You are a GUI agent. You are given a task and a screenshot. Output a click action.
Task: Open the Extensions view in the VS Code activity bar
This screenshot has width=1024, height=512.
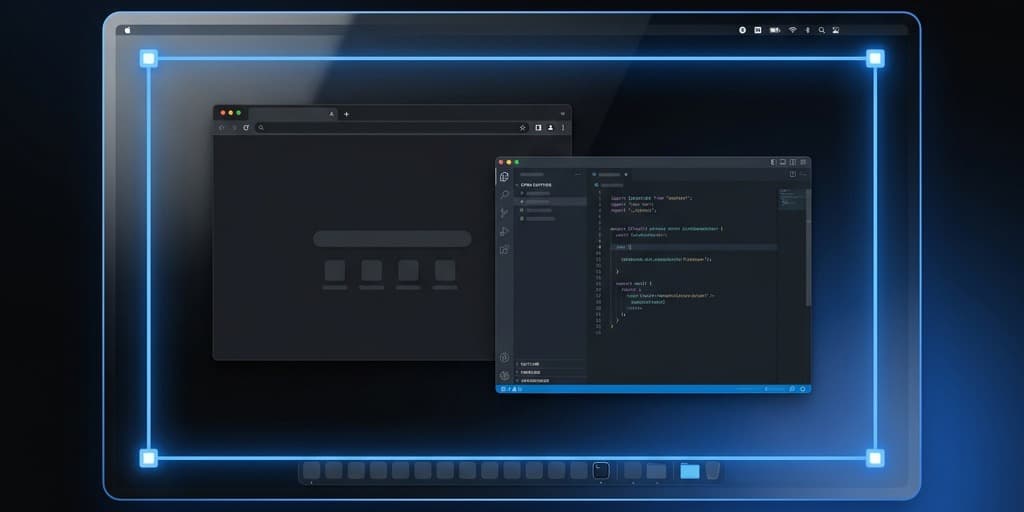[x=504, y=249]
